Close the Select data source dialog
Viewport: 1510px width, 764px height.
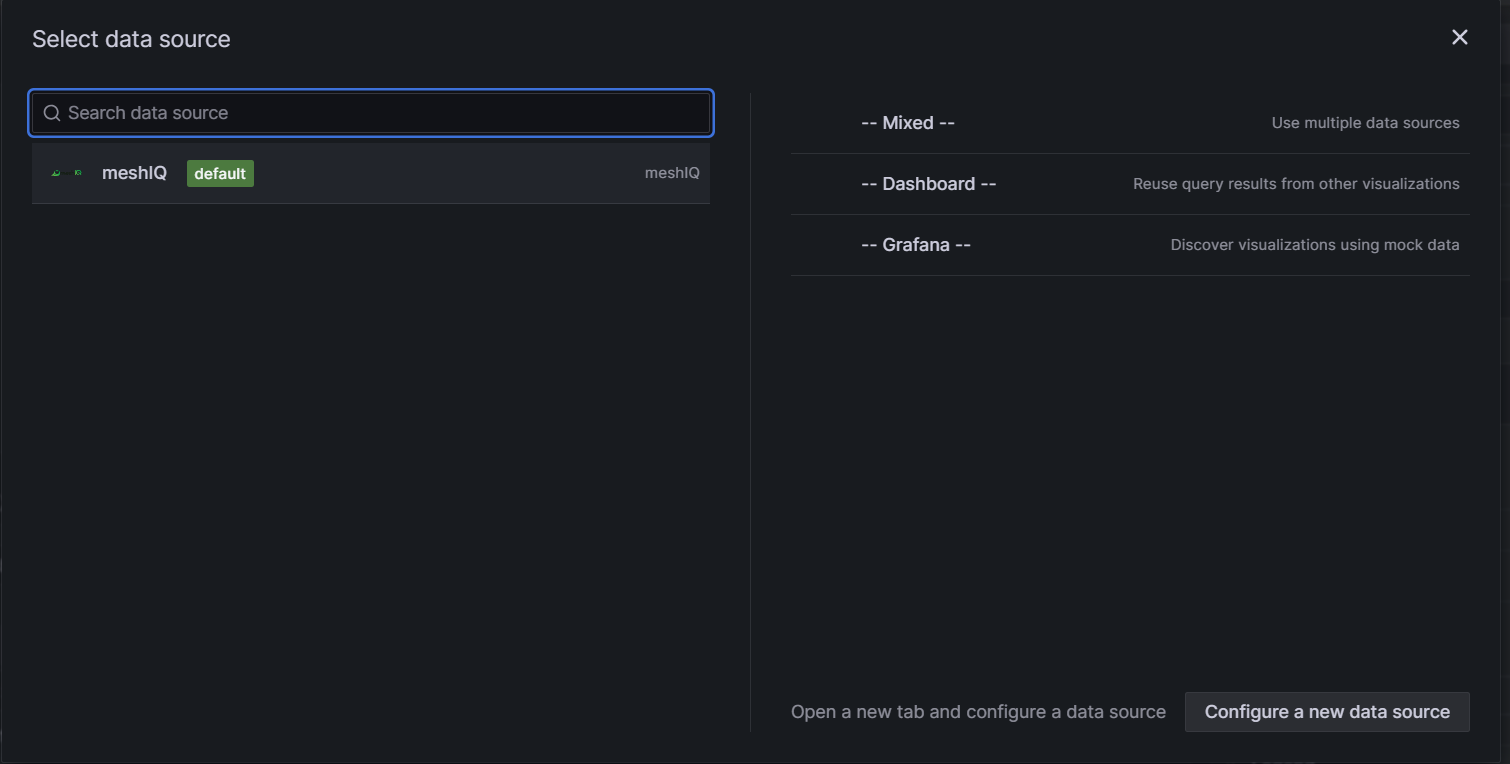[1460, 37]
